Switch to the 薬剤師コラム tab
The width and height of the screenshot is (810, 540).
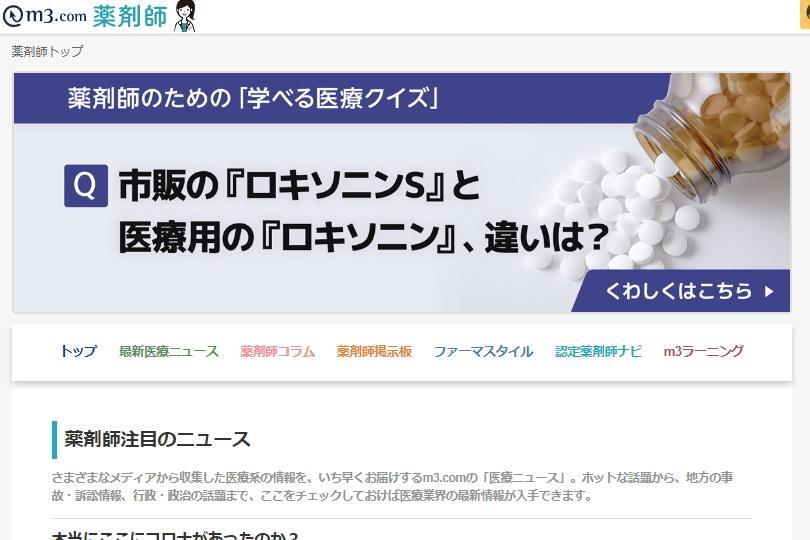tap(277, 351)
